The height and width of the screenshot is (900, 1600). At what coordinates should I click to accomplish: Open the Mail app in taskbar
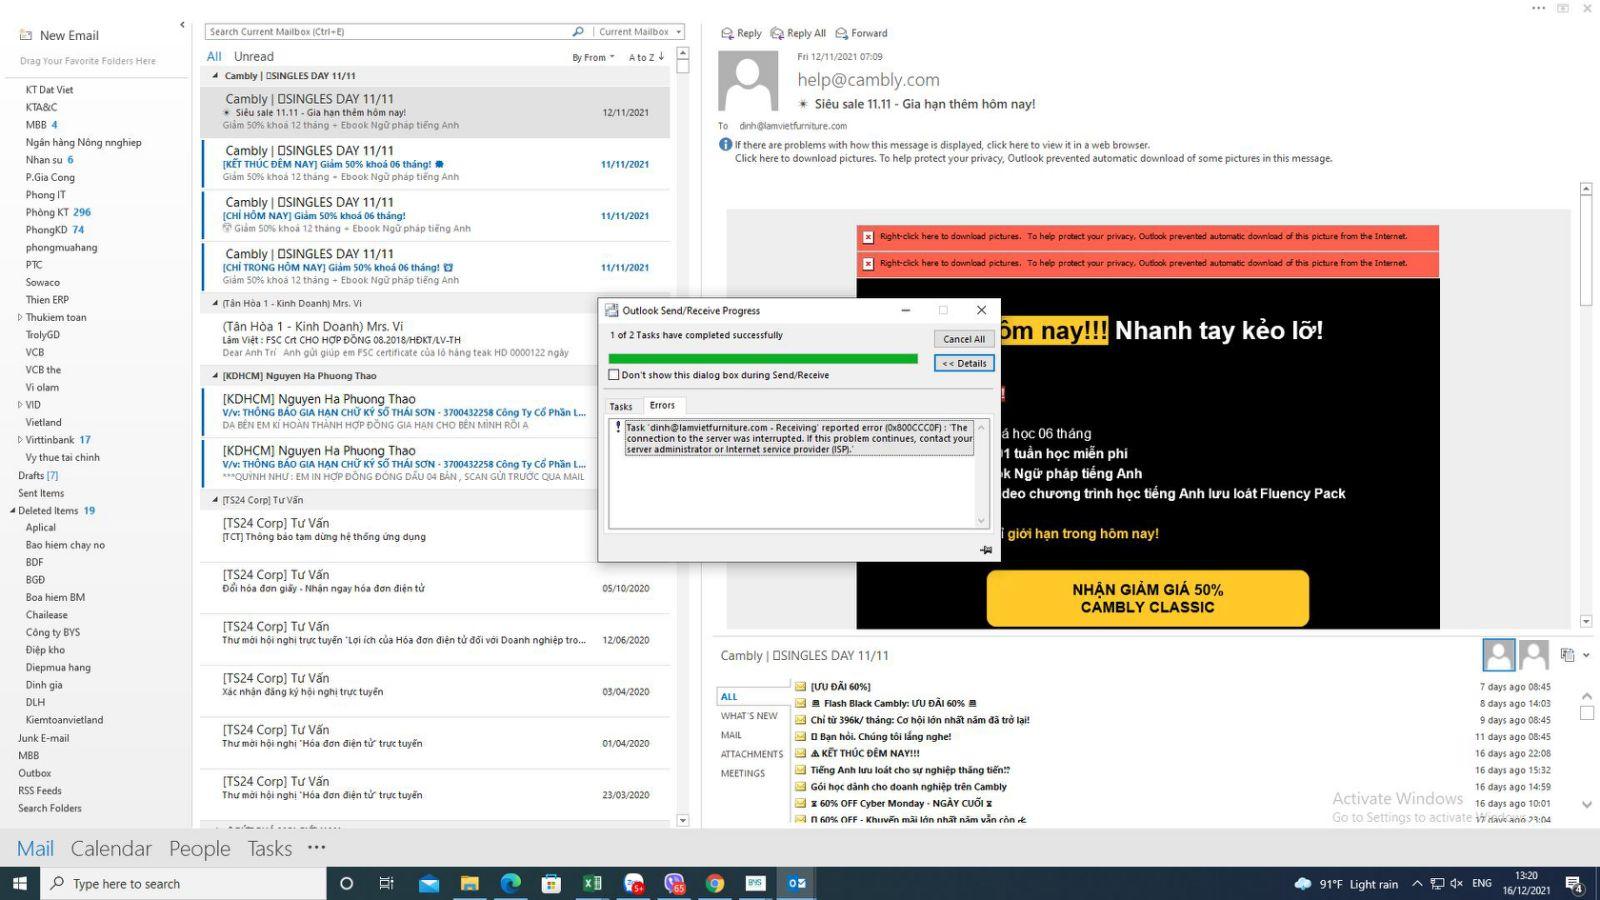429,883
